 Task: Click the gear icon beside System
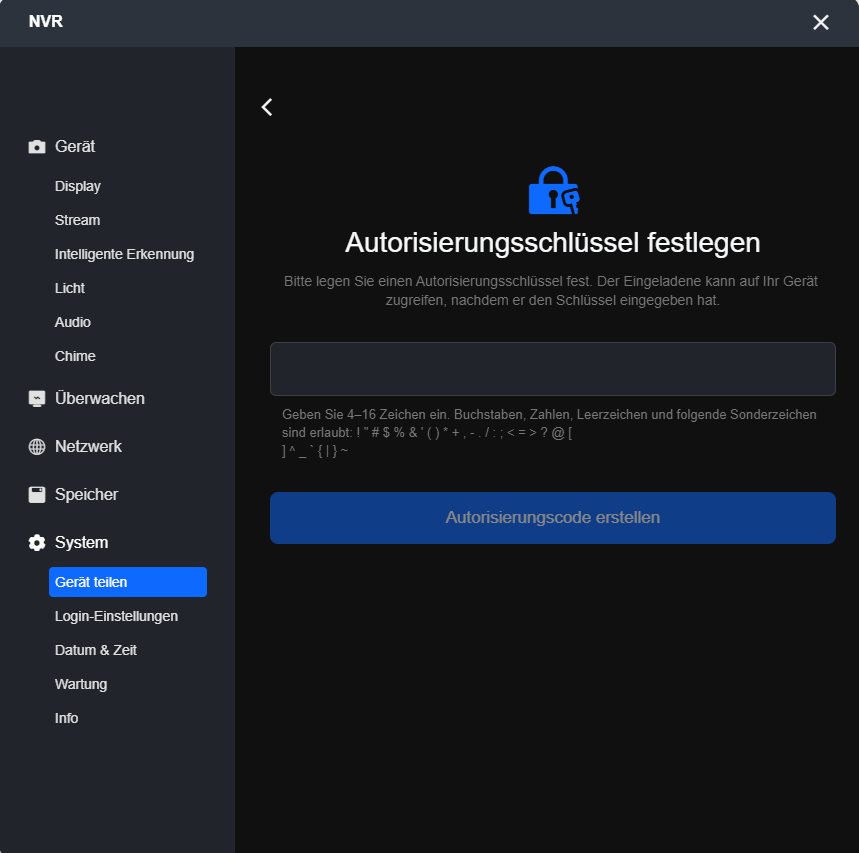point(37,543)
